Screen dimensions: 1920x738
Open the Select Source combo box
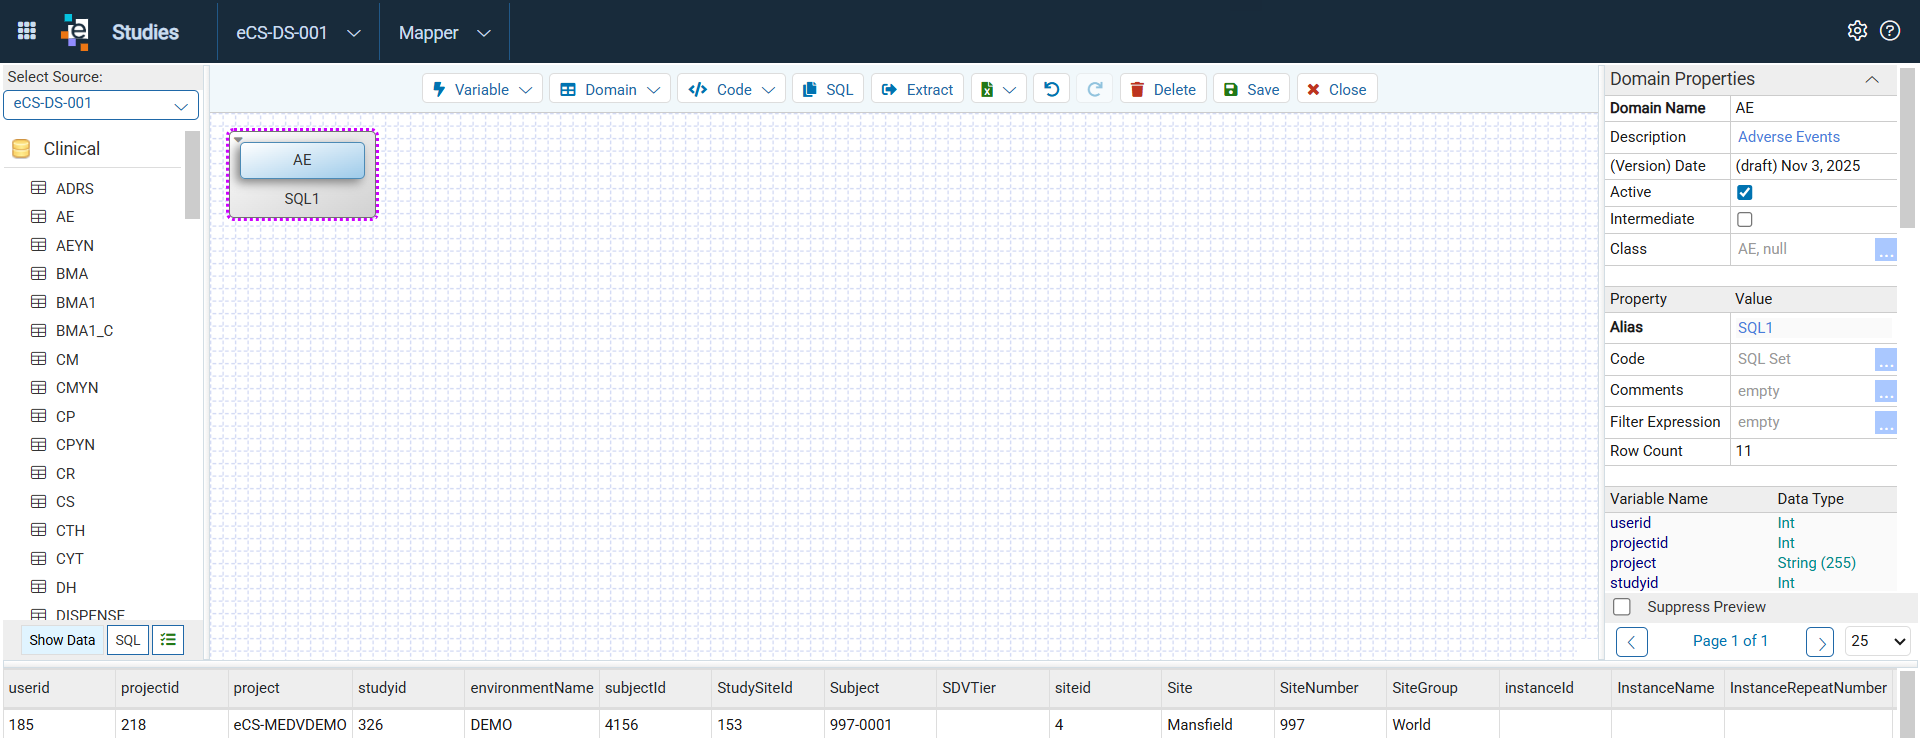101,104
